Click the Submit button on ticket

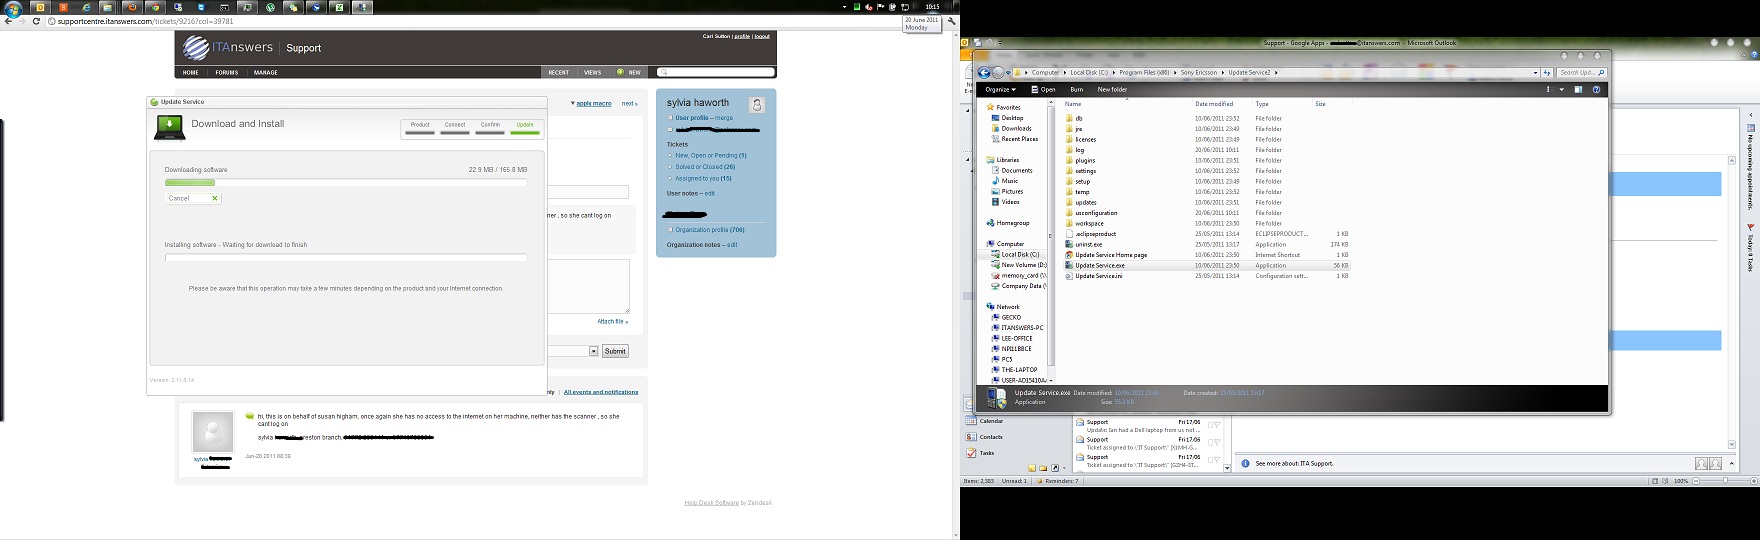click(615, 351)
